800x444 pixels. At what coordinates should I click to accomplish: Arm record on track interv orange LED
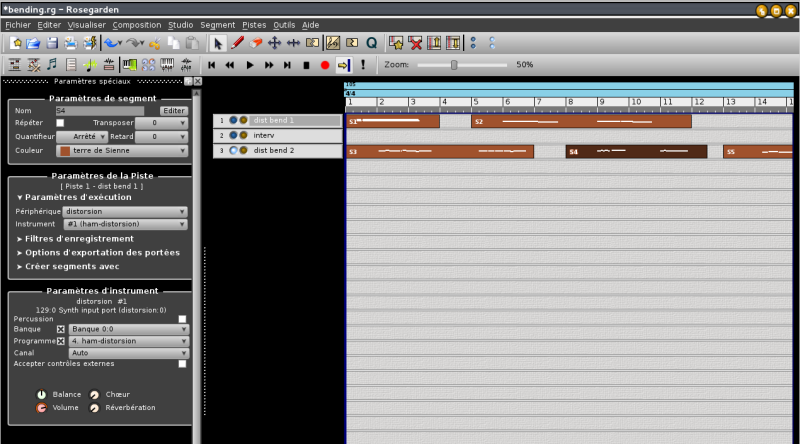tap(243, 135)
